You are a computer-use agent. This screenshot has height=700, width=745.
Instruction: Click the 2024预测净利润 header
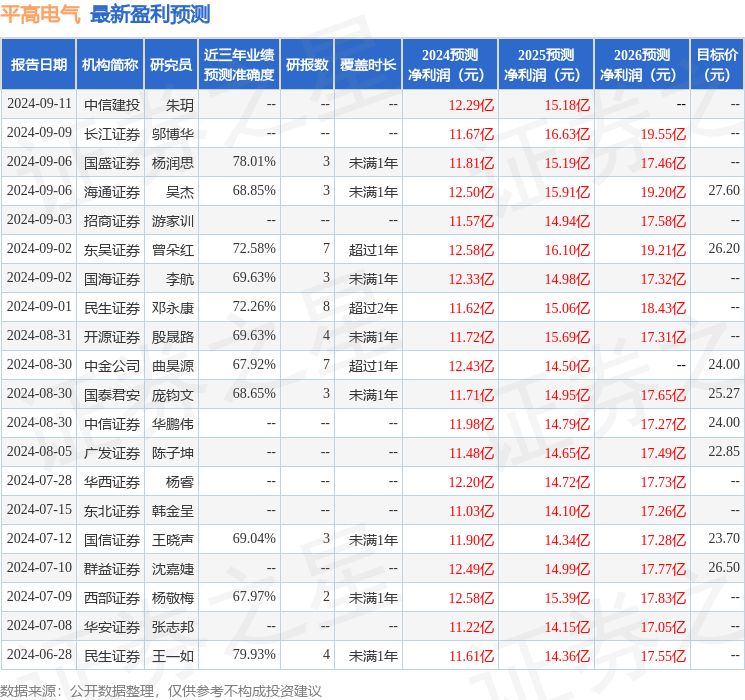[x=450, y=65]
